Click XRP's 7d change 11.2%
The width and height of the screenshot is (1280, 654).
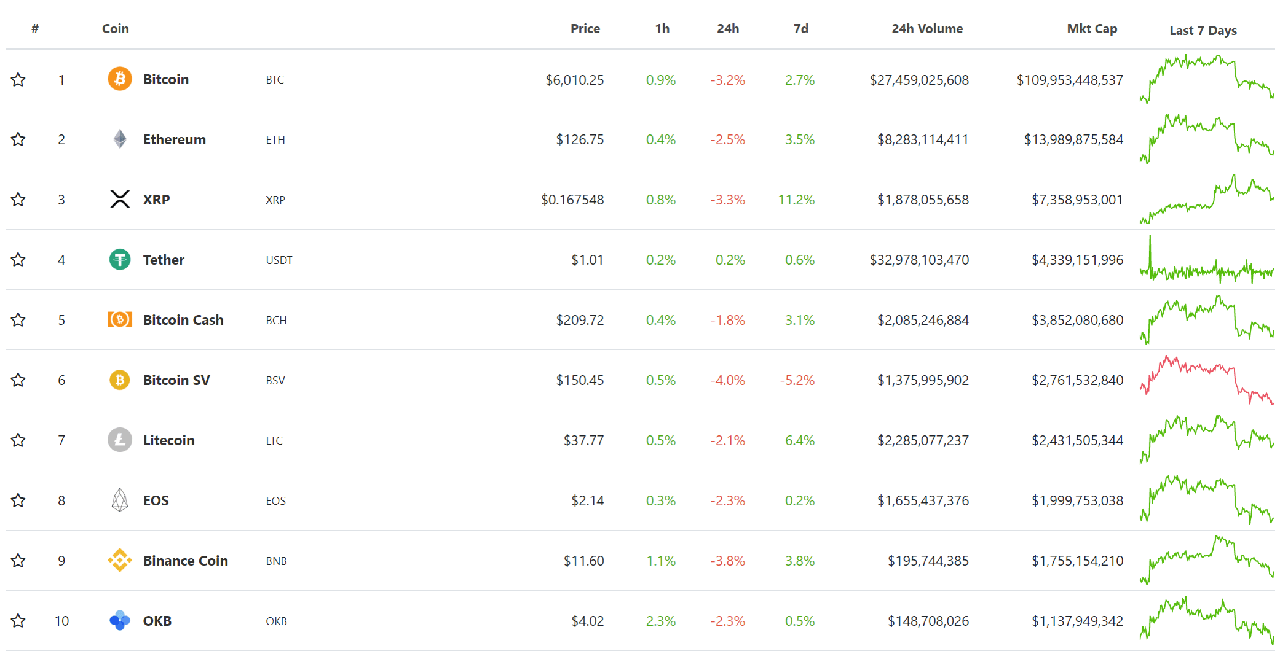[796, 200]
